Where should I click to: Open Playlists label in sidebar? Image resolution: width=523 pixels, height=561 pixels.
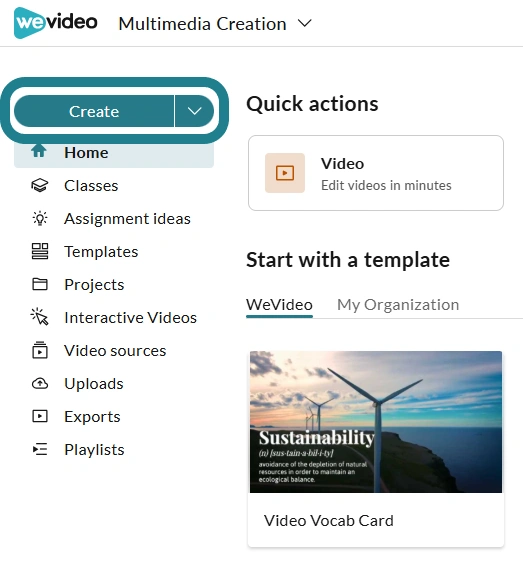click(94, 450)
